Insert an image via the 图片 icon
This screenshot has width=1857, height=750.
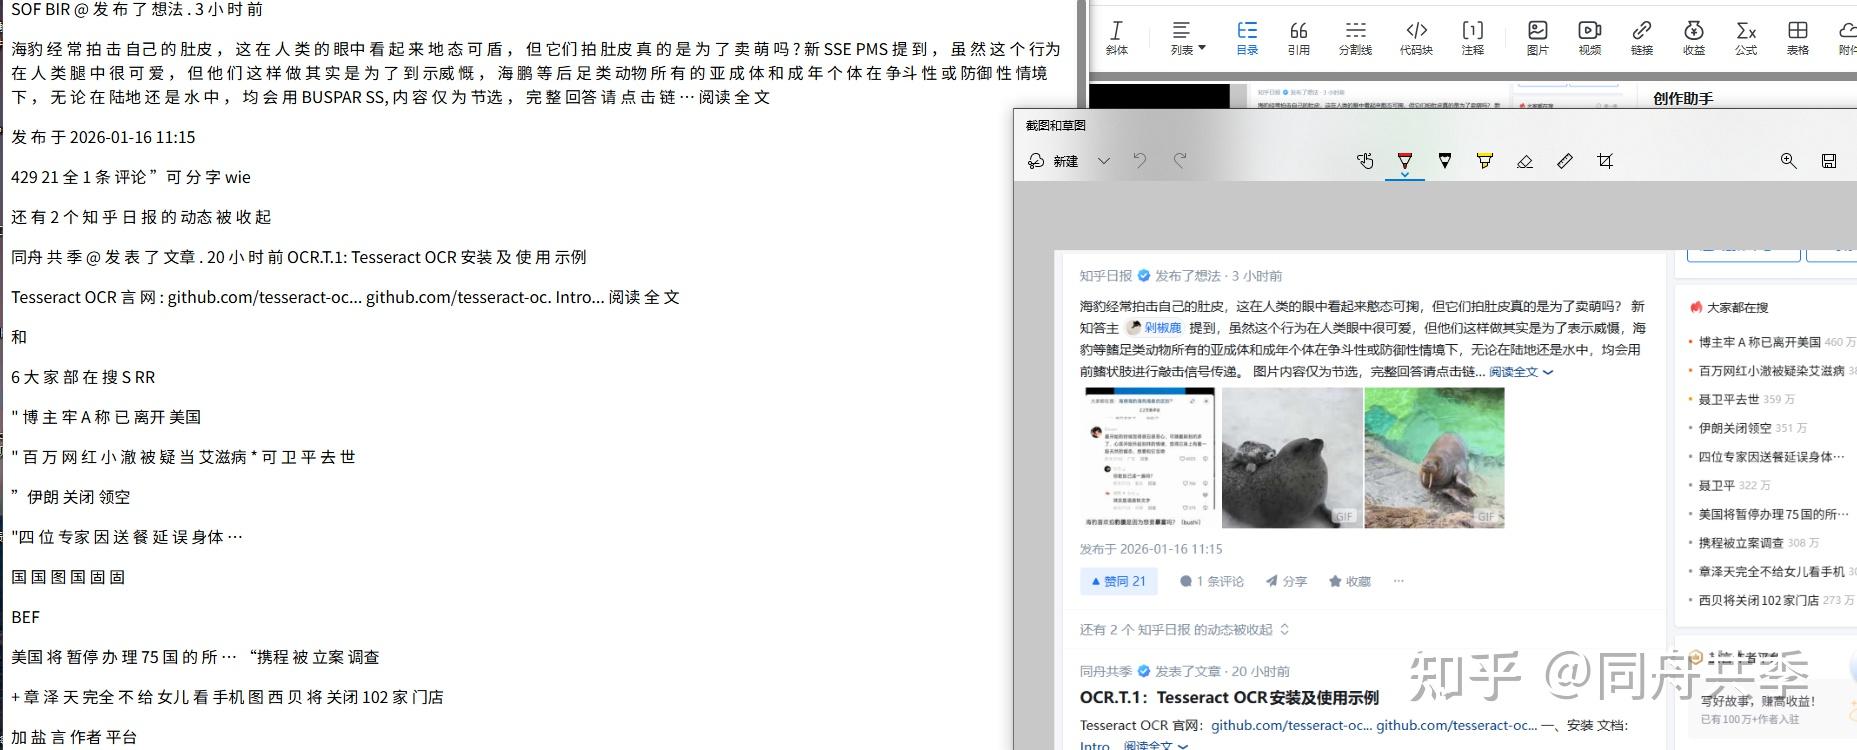tap(1538, 38)
